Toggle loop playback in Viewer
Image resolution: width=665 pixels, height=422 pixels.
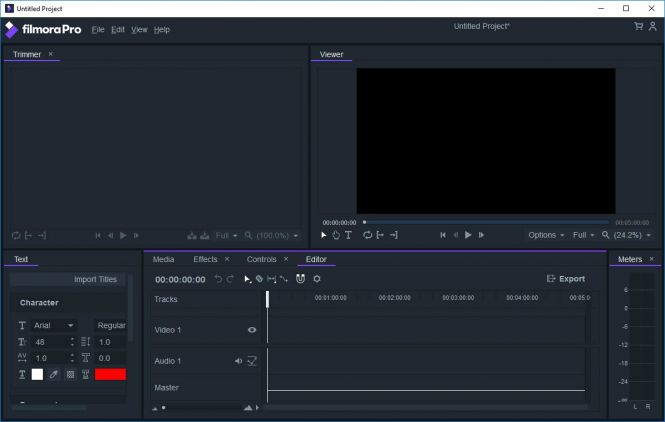pyautogui.click(x=367, y=235)
